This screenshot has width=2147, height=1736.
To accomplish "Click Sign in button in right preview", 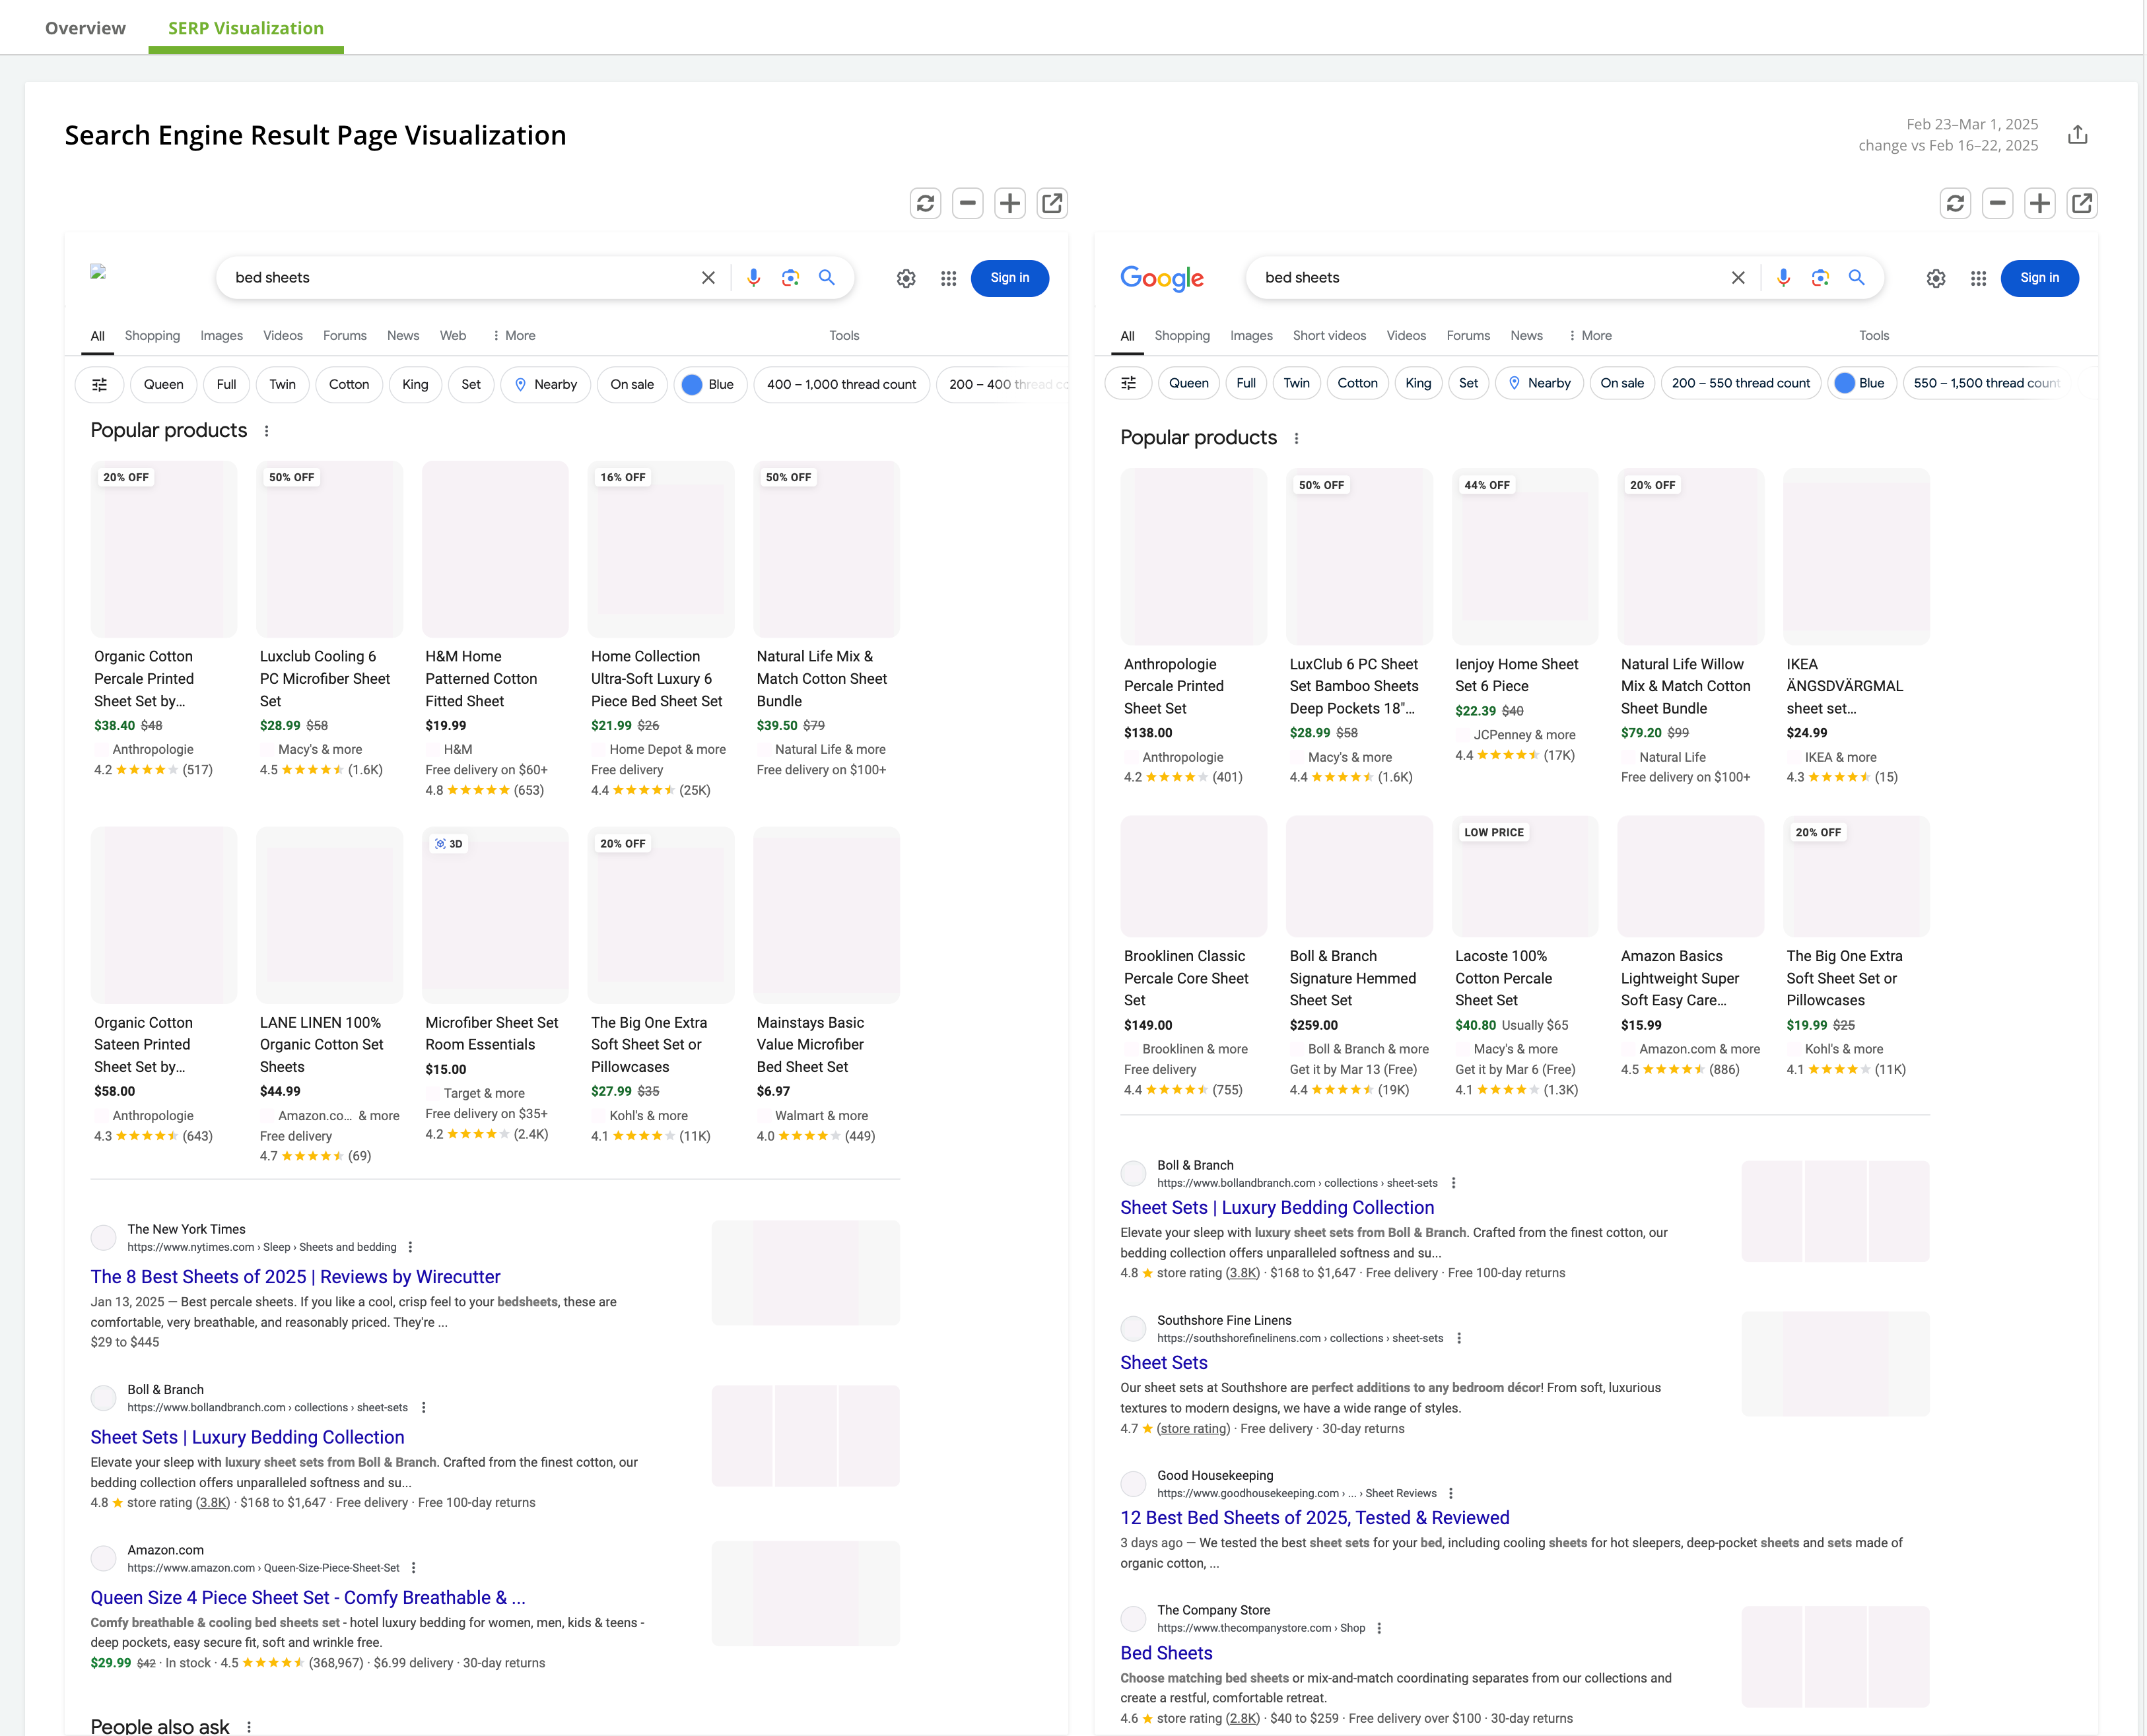I will (x=2040, y=278).
